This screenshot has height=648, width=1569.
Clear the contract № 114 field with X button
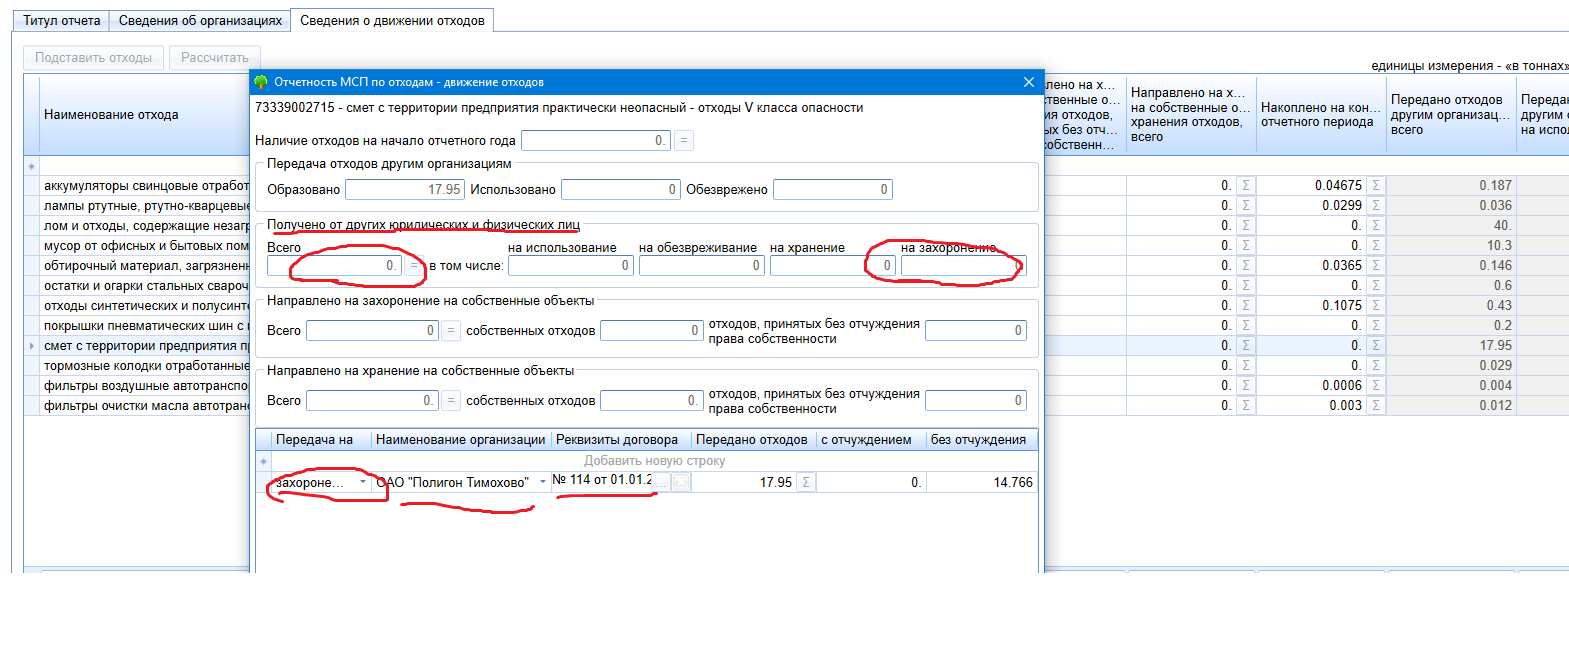tap(680, 483)
